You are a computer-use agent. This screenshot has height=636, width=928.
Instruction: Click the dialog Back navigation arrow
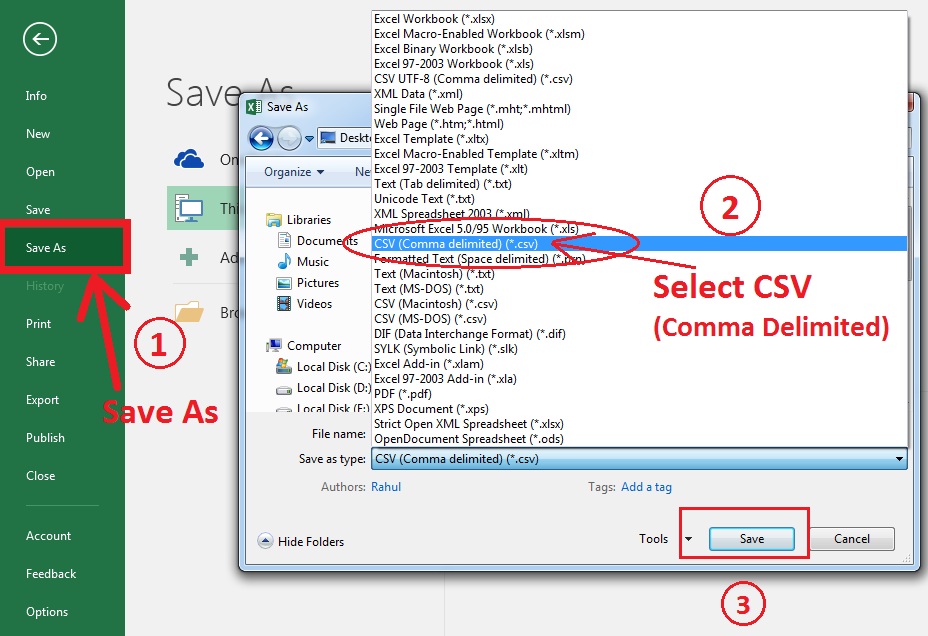pyautogui.click(x=261, y=138)
